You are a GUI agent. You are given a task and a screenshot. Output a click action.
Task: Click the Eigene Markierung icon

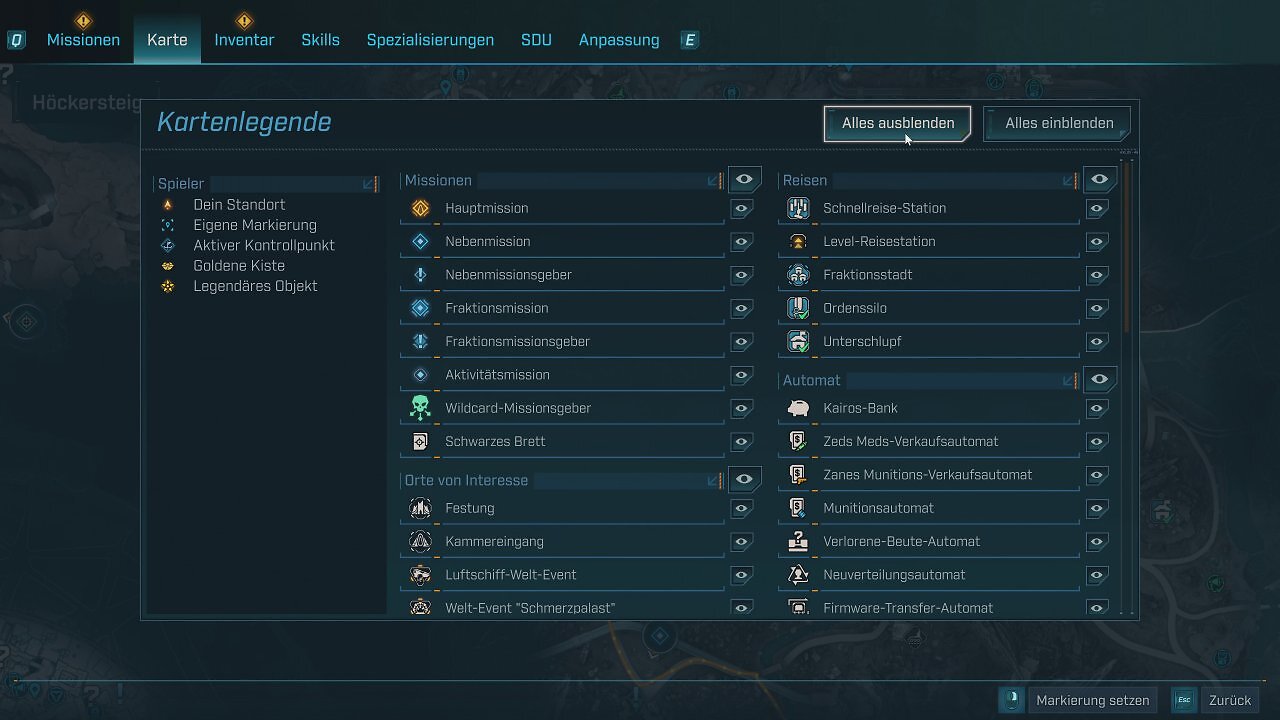tap(168, 225)
